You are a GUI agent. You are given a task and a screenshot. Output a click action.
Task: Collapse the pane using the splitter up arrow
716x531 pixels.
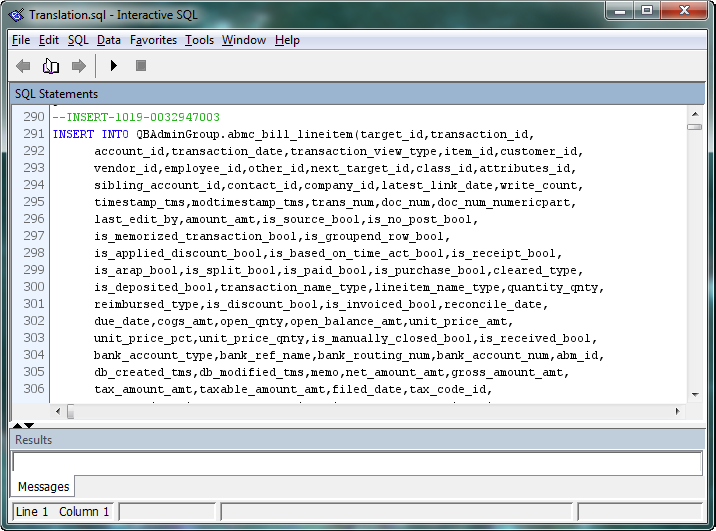(16, 425)
